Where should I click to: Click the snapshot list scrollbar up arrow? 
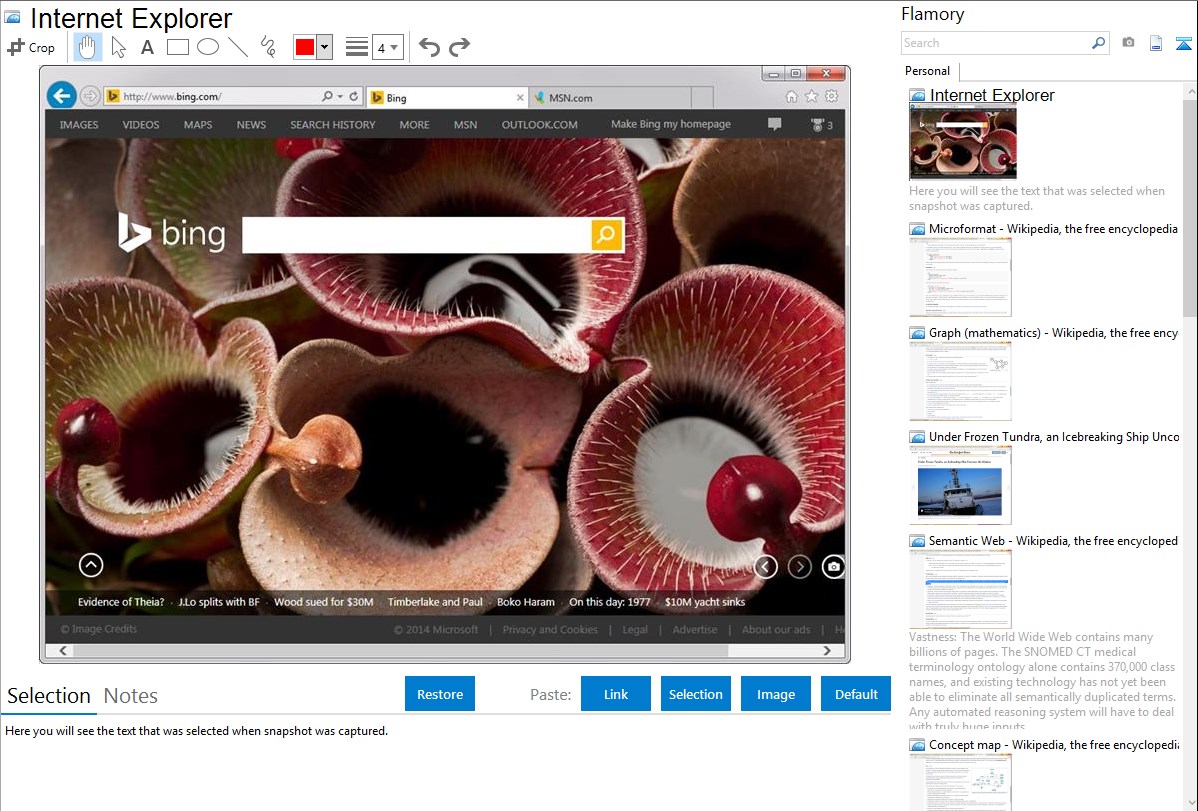coord(1190,92)
